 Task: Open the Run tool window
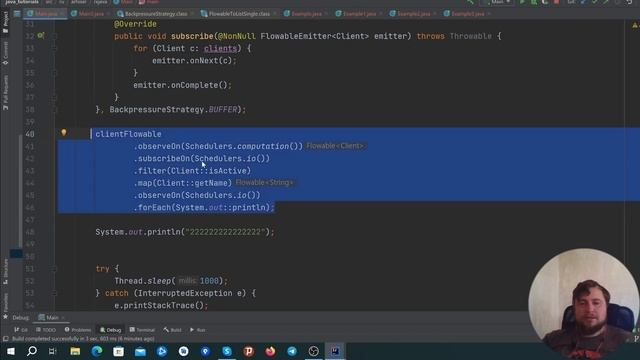click(198, 330)
